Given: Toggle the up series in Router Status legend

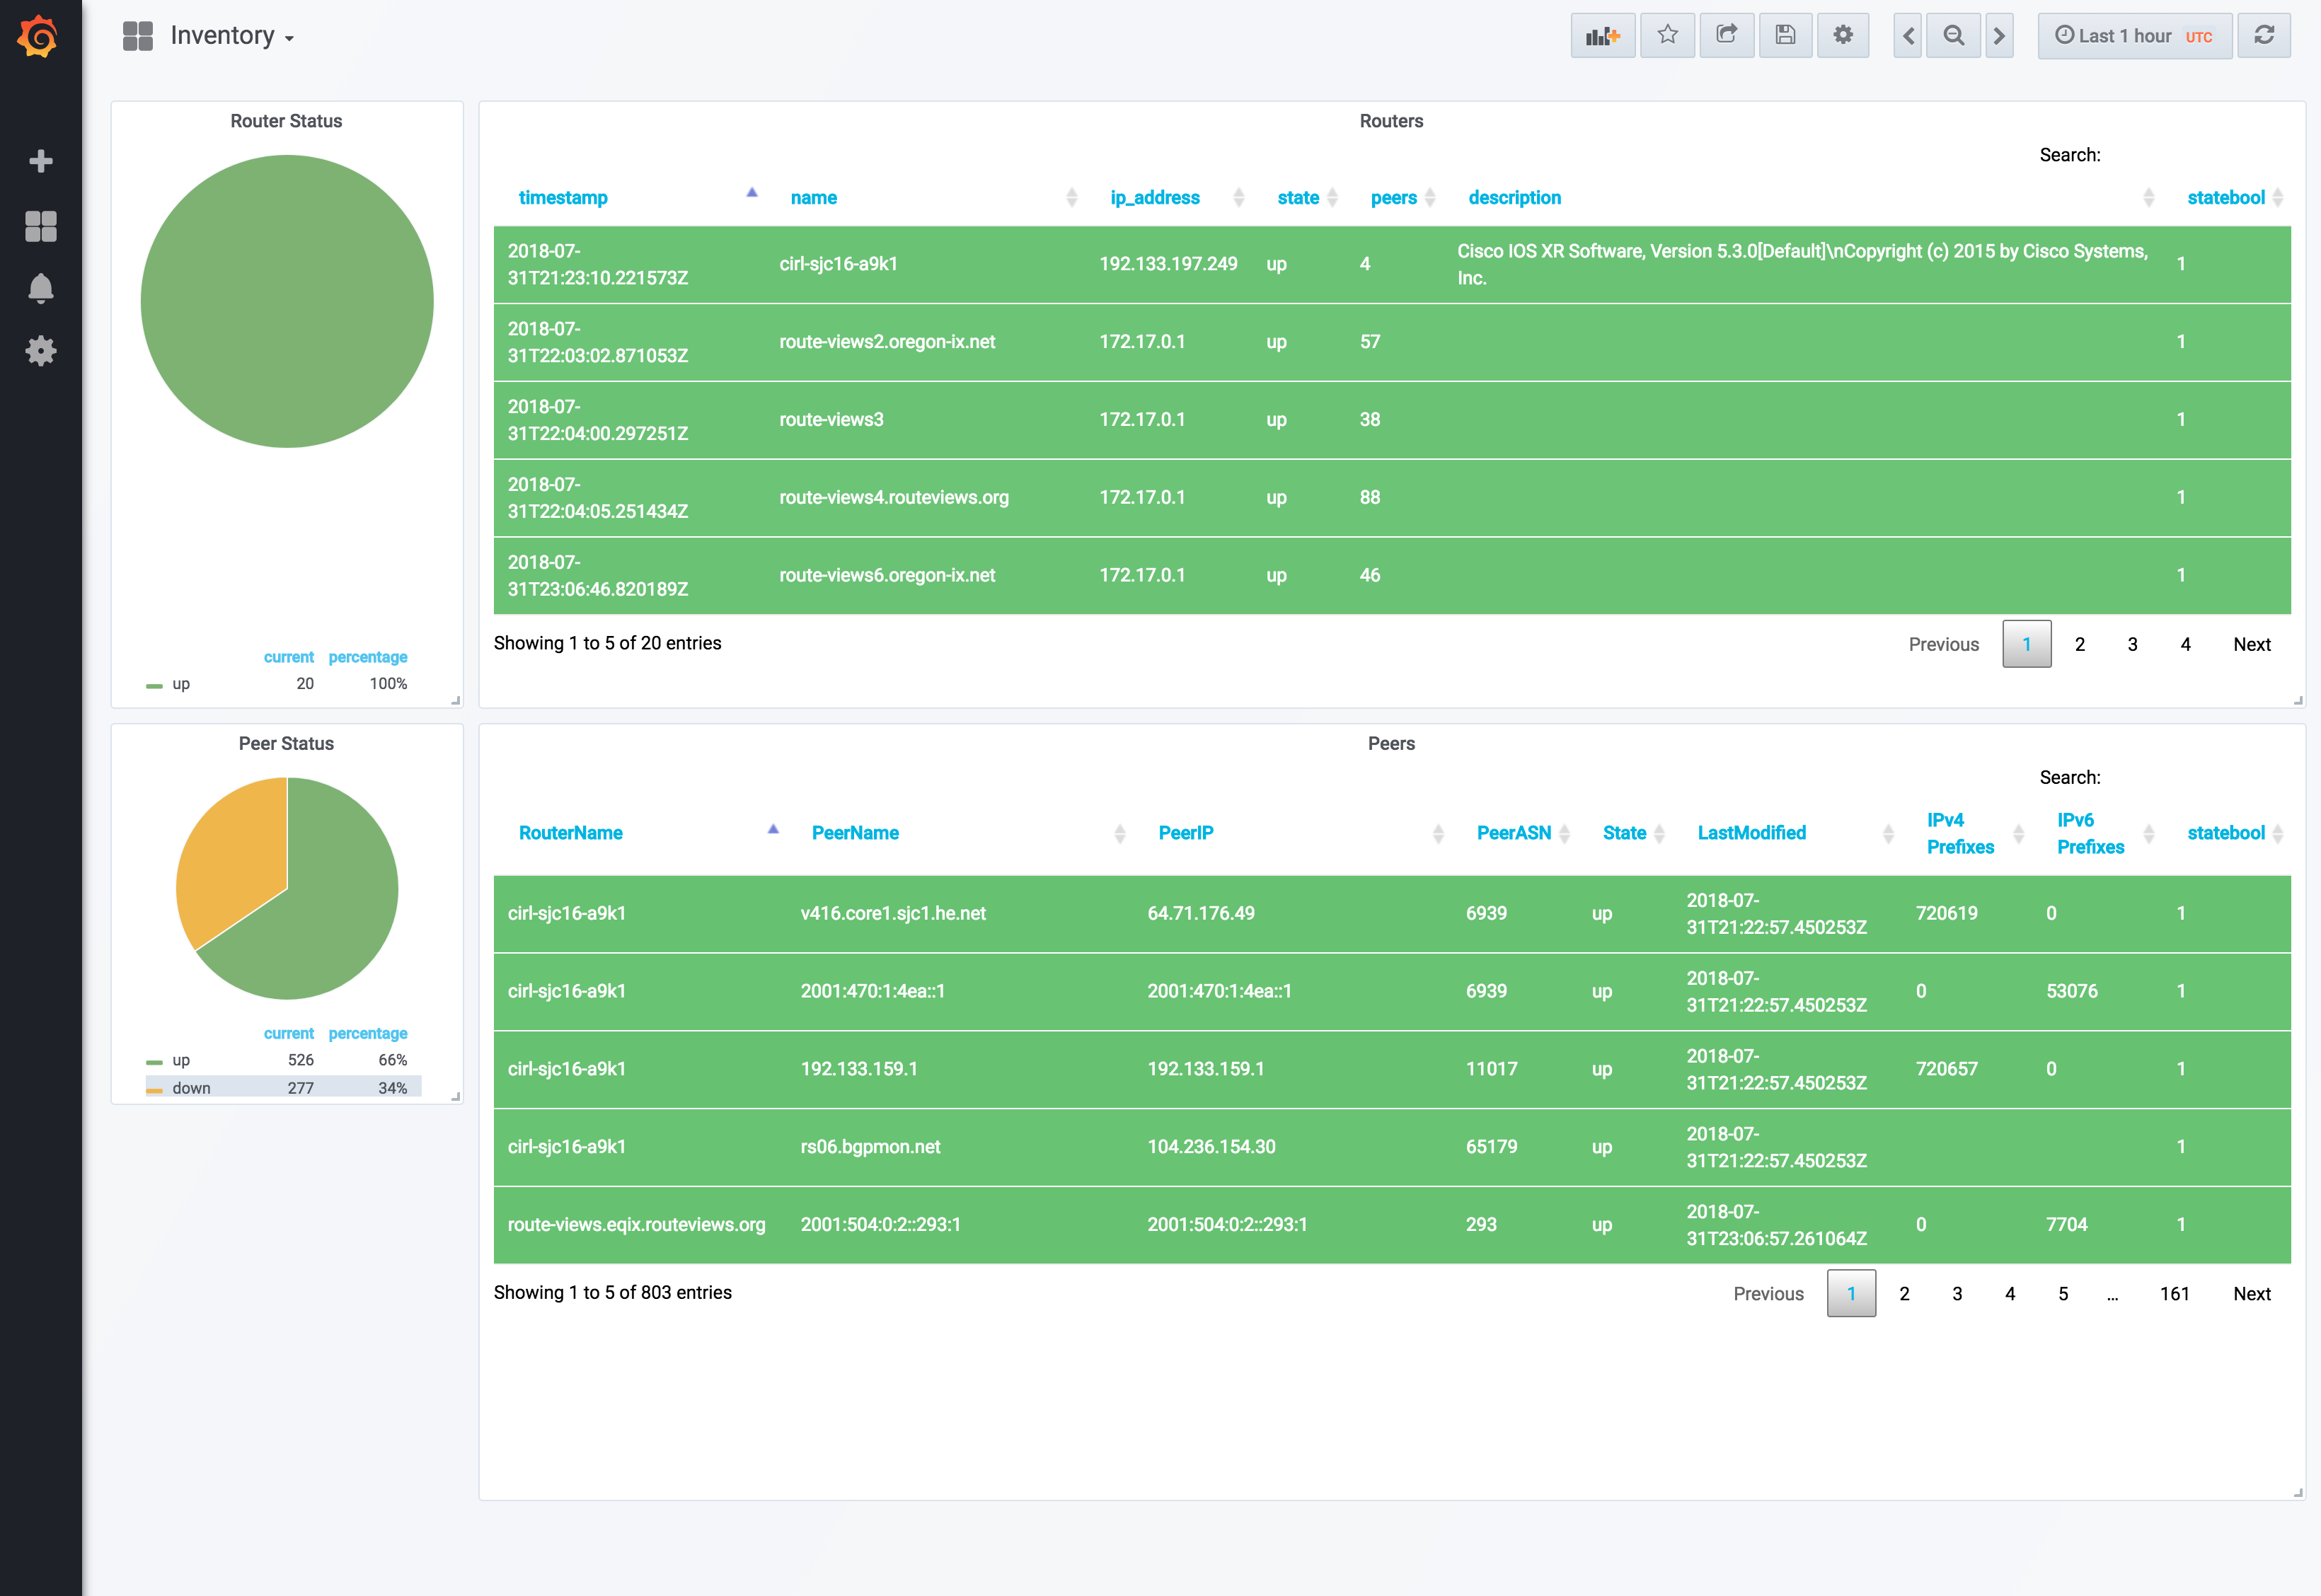Looking at the screenshot, I should [181, 684].
